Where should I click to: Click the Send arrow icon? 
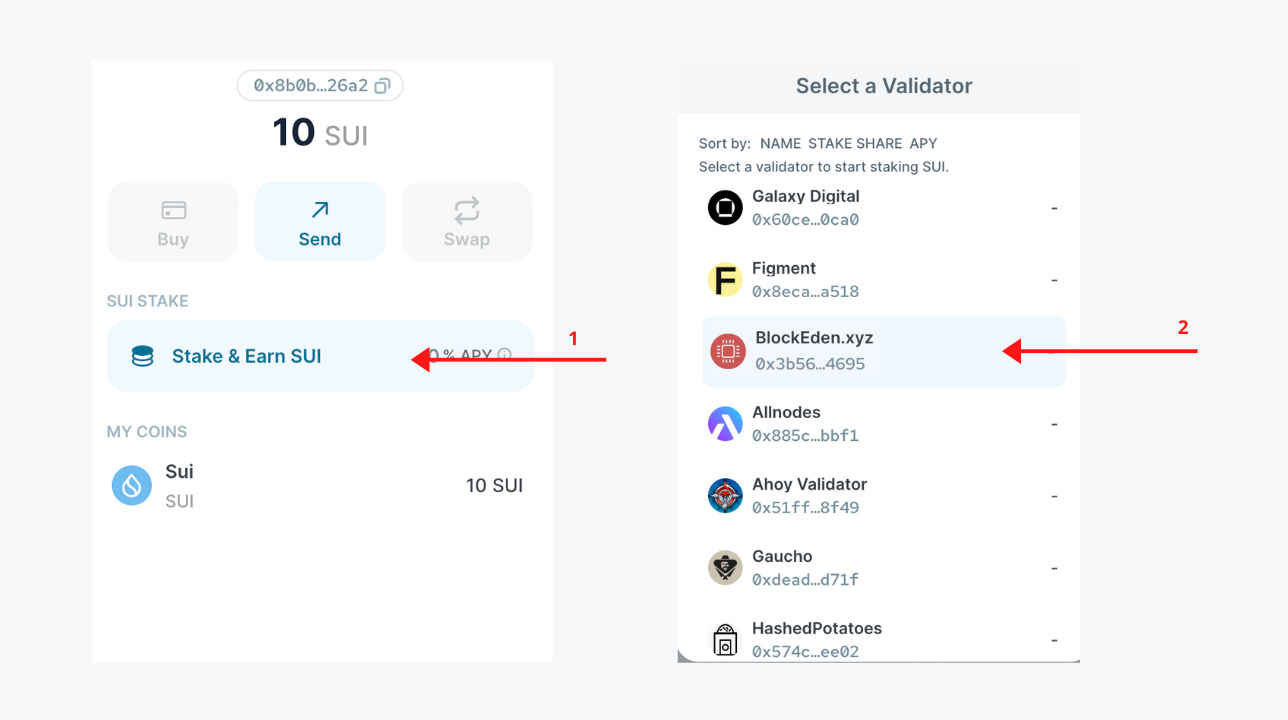[x=320, y=209]
